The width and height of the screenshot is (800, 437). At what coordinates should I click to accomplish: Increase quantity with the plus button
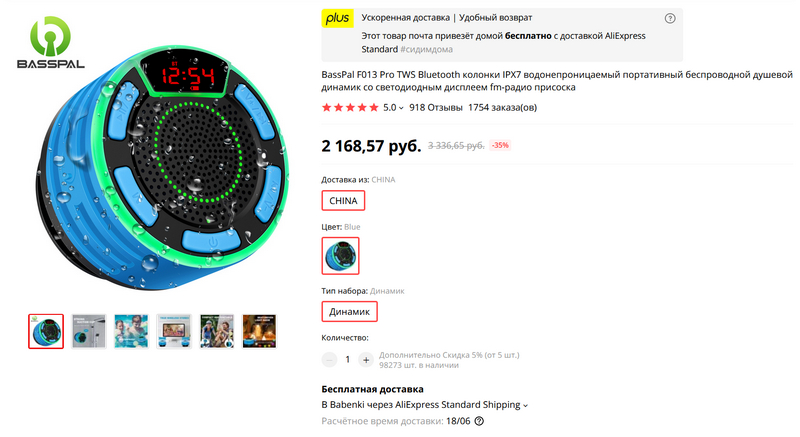click(x=366, y=360)
